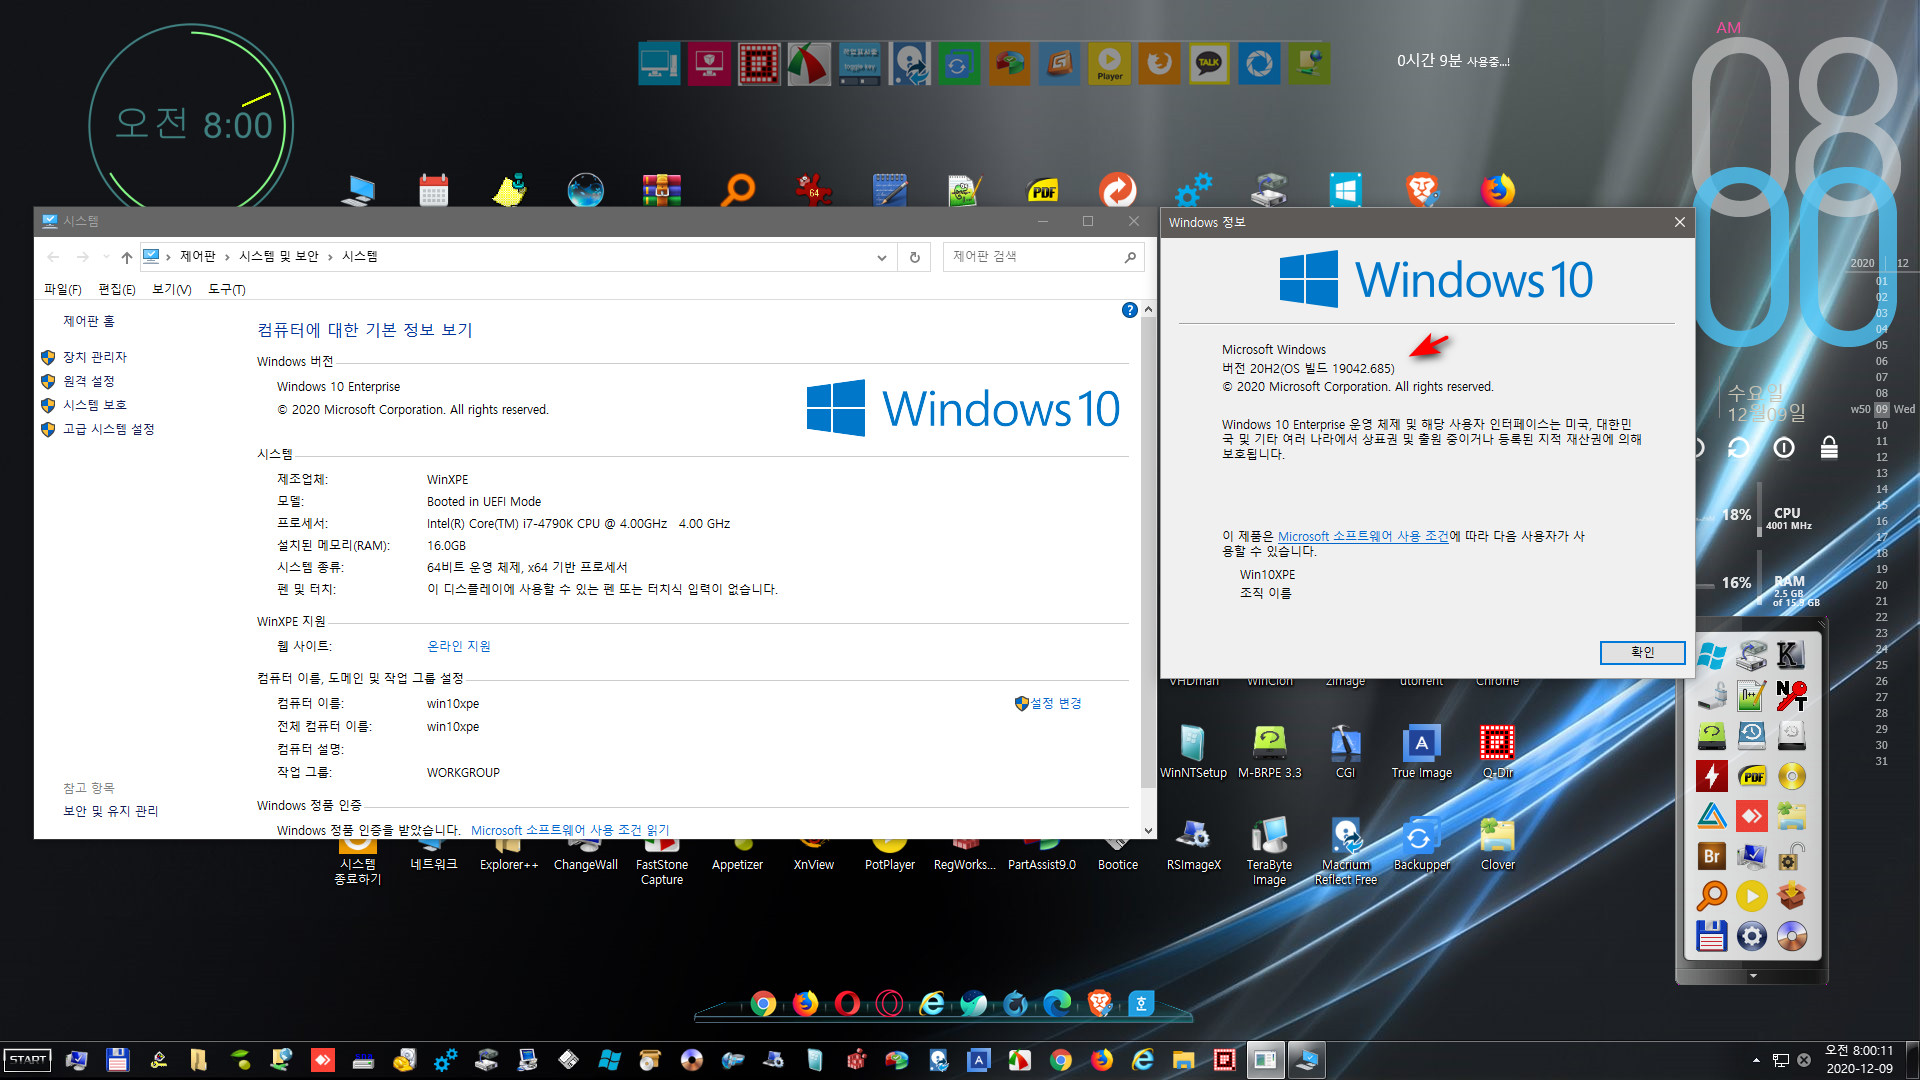Launch the TeraByte Image desktop icon
The image size is (1920, 1080).
[1269, 851]
